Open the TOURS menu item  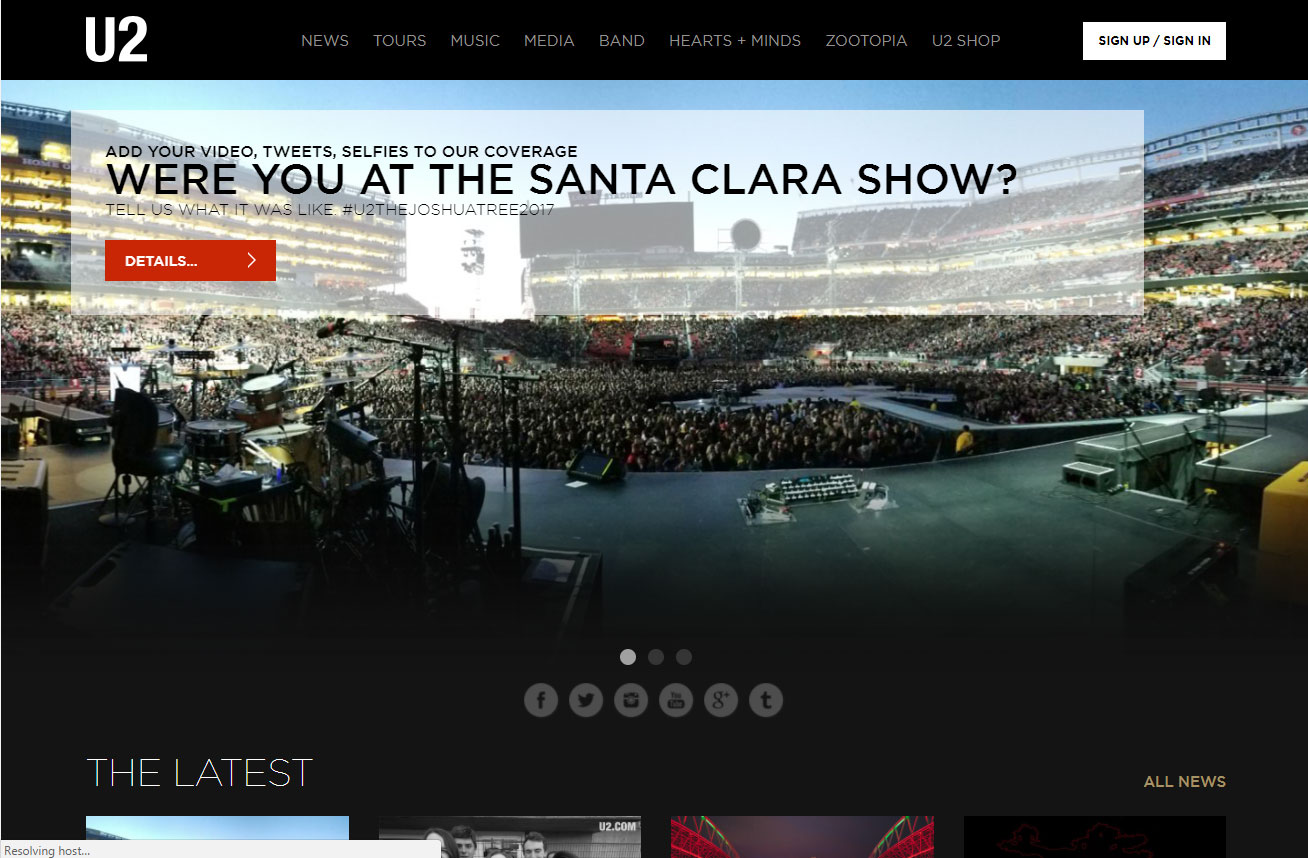click(400, 41)
